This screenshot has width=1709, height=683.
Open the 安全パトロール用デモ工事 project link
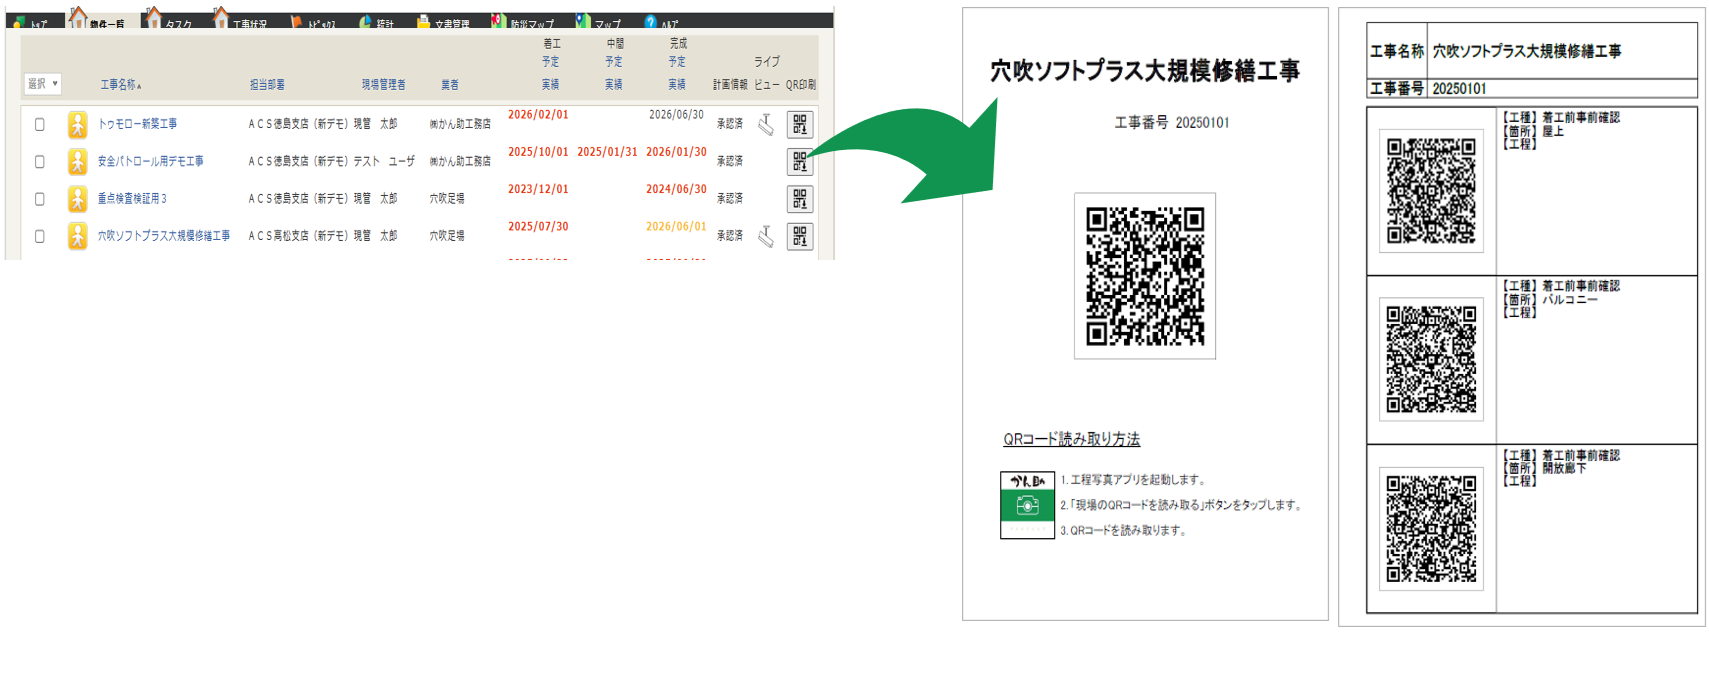click(x=150, y=161)
